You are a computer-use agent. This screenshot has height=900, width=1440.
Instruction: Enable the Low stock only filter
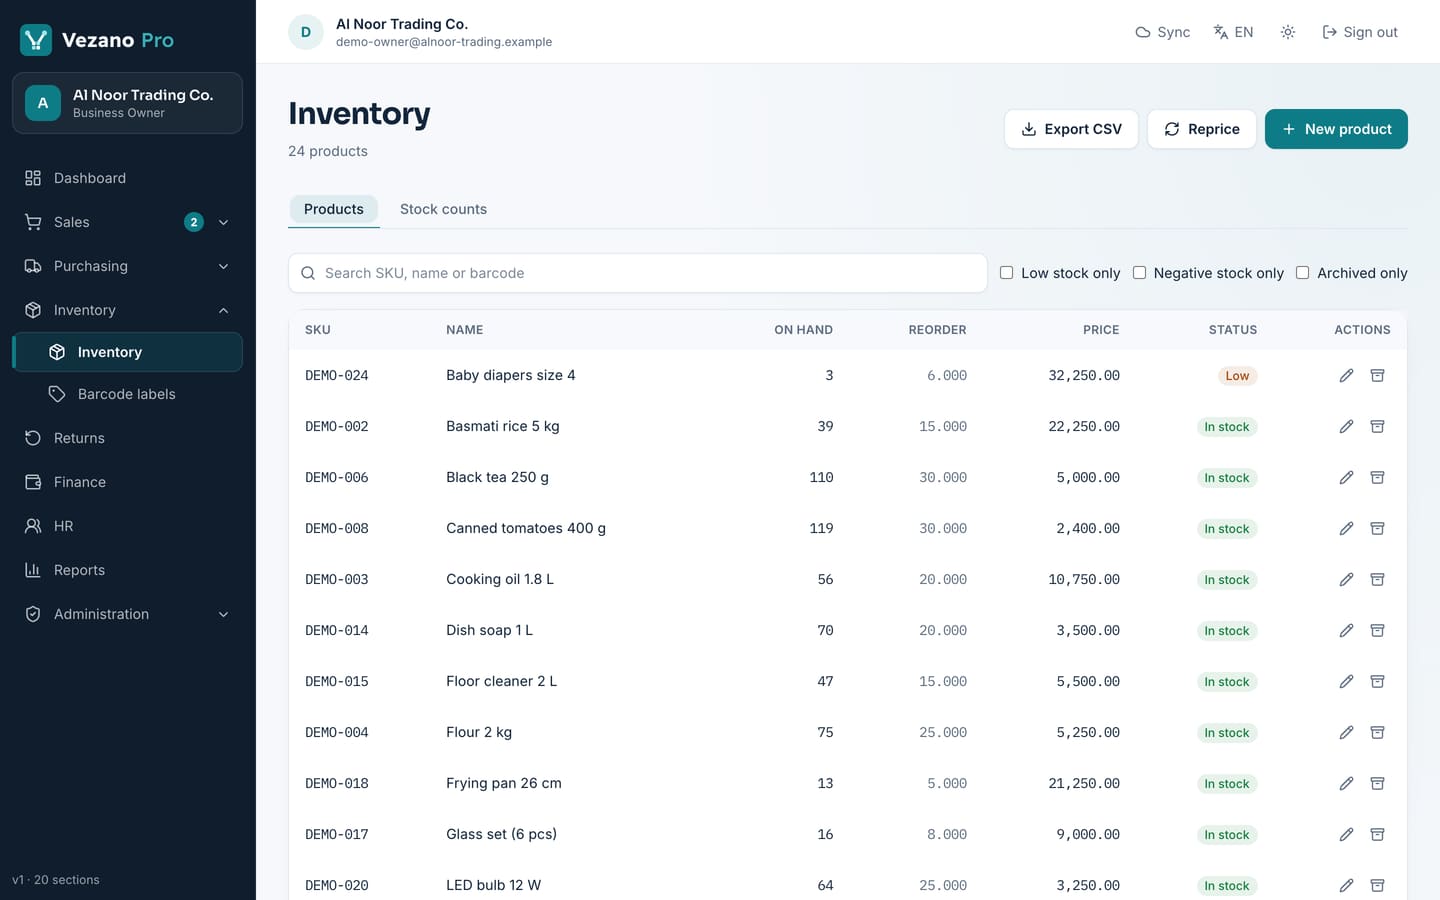(x=1006, y=273)
